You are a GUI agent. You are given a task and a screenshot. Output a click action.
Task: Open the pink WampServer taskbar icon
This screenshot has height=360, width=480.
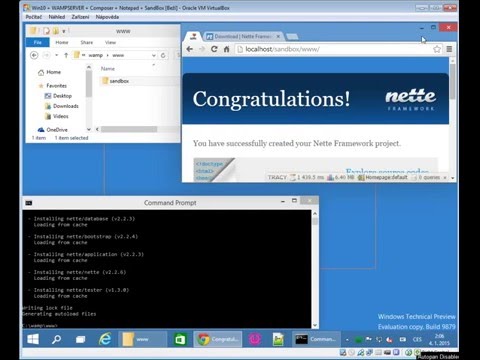pos(255,339)
